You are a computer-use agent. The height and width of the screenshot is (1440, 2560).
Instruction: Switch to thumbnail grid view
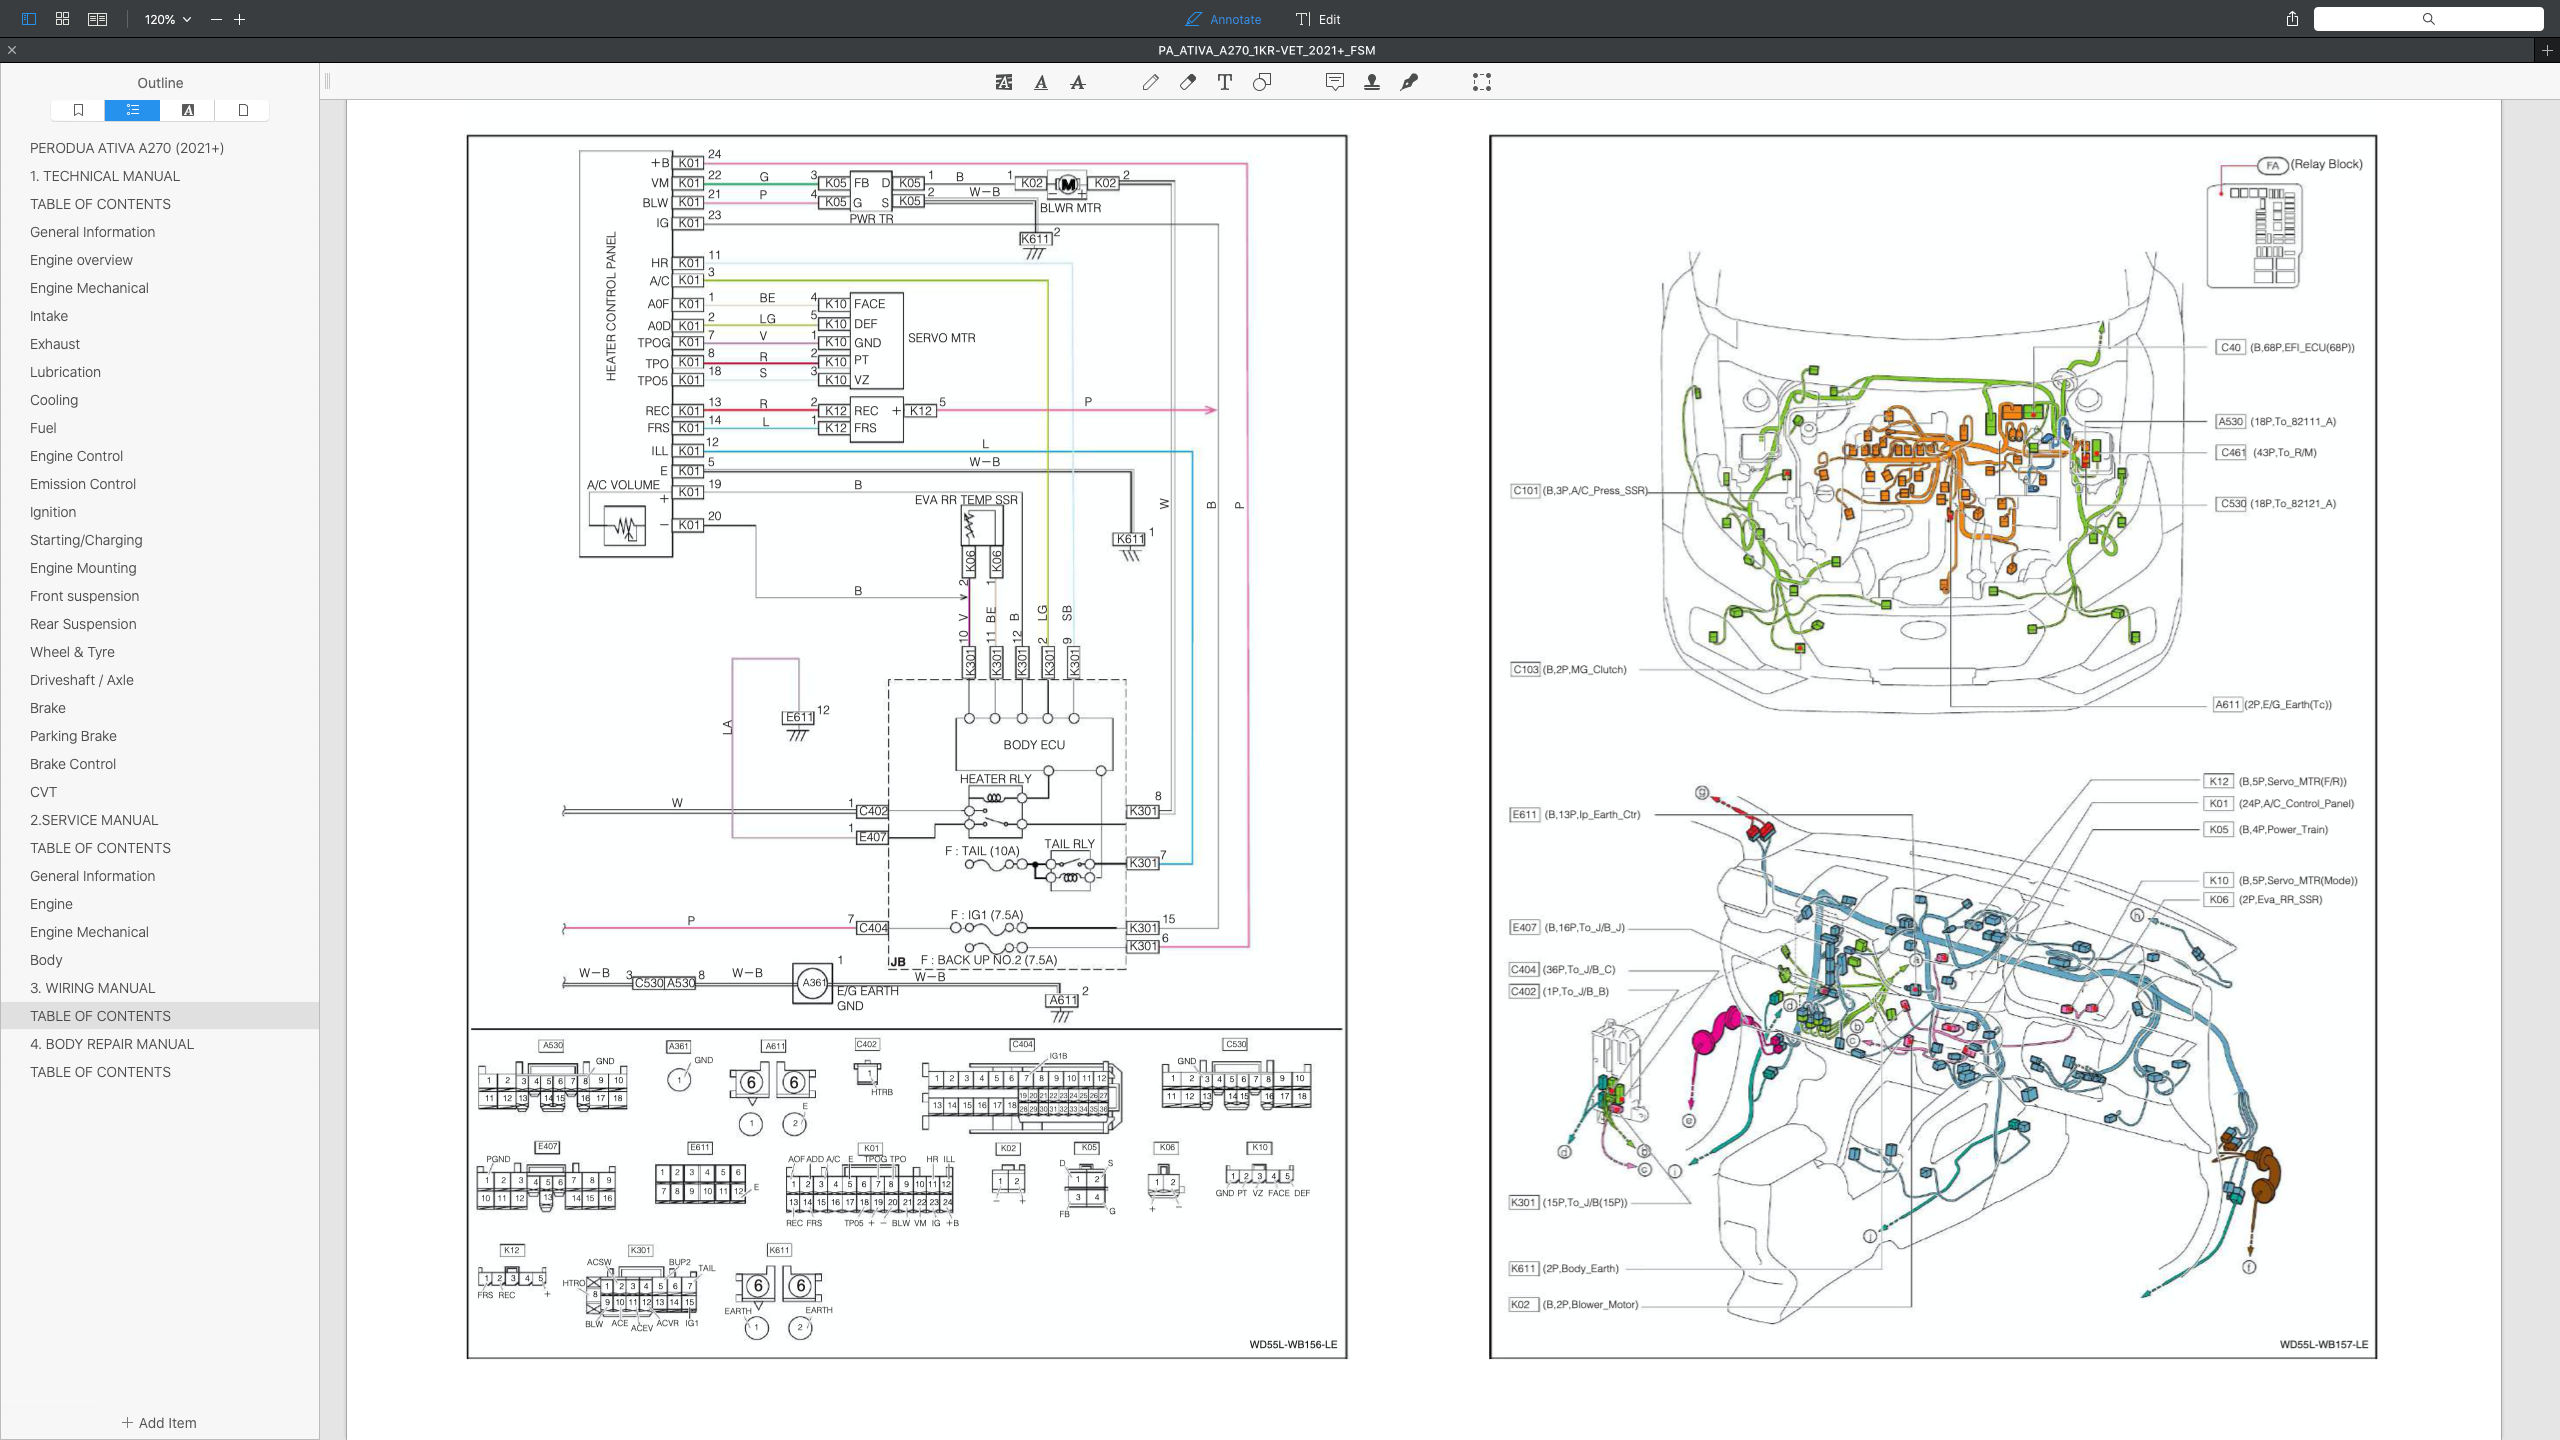(62, 19)
